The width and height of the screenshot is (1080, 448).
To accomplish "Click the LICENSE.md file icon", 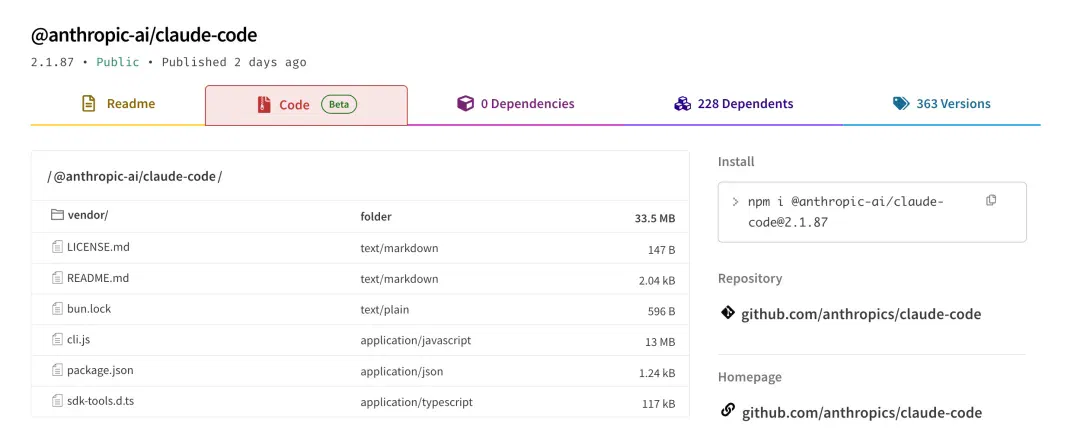I will [x=57, y=247].
